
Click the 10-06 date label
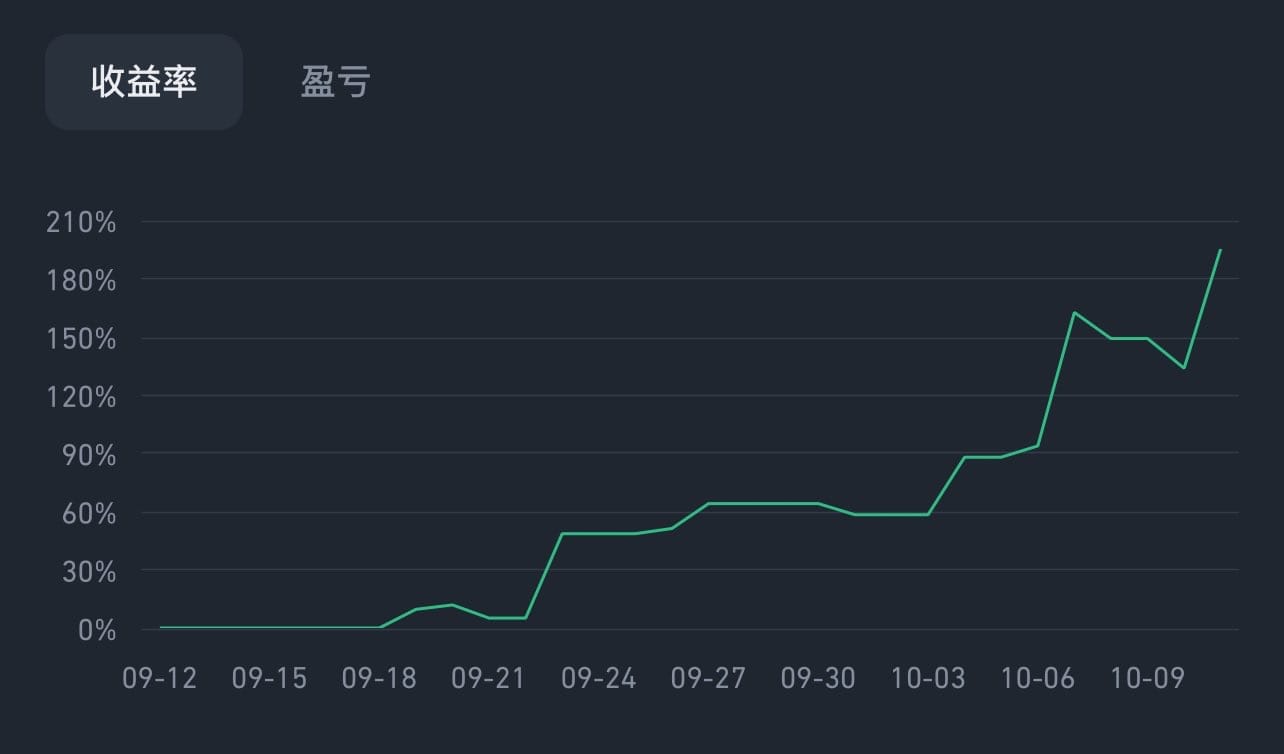(1039, 679)
